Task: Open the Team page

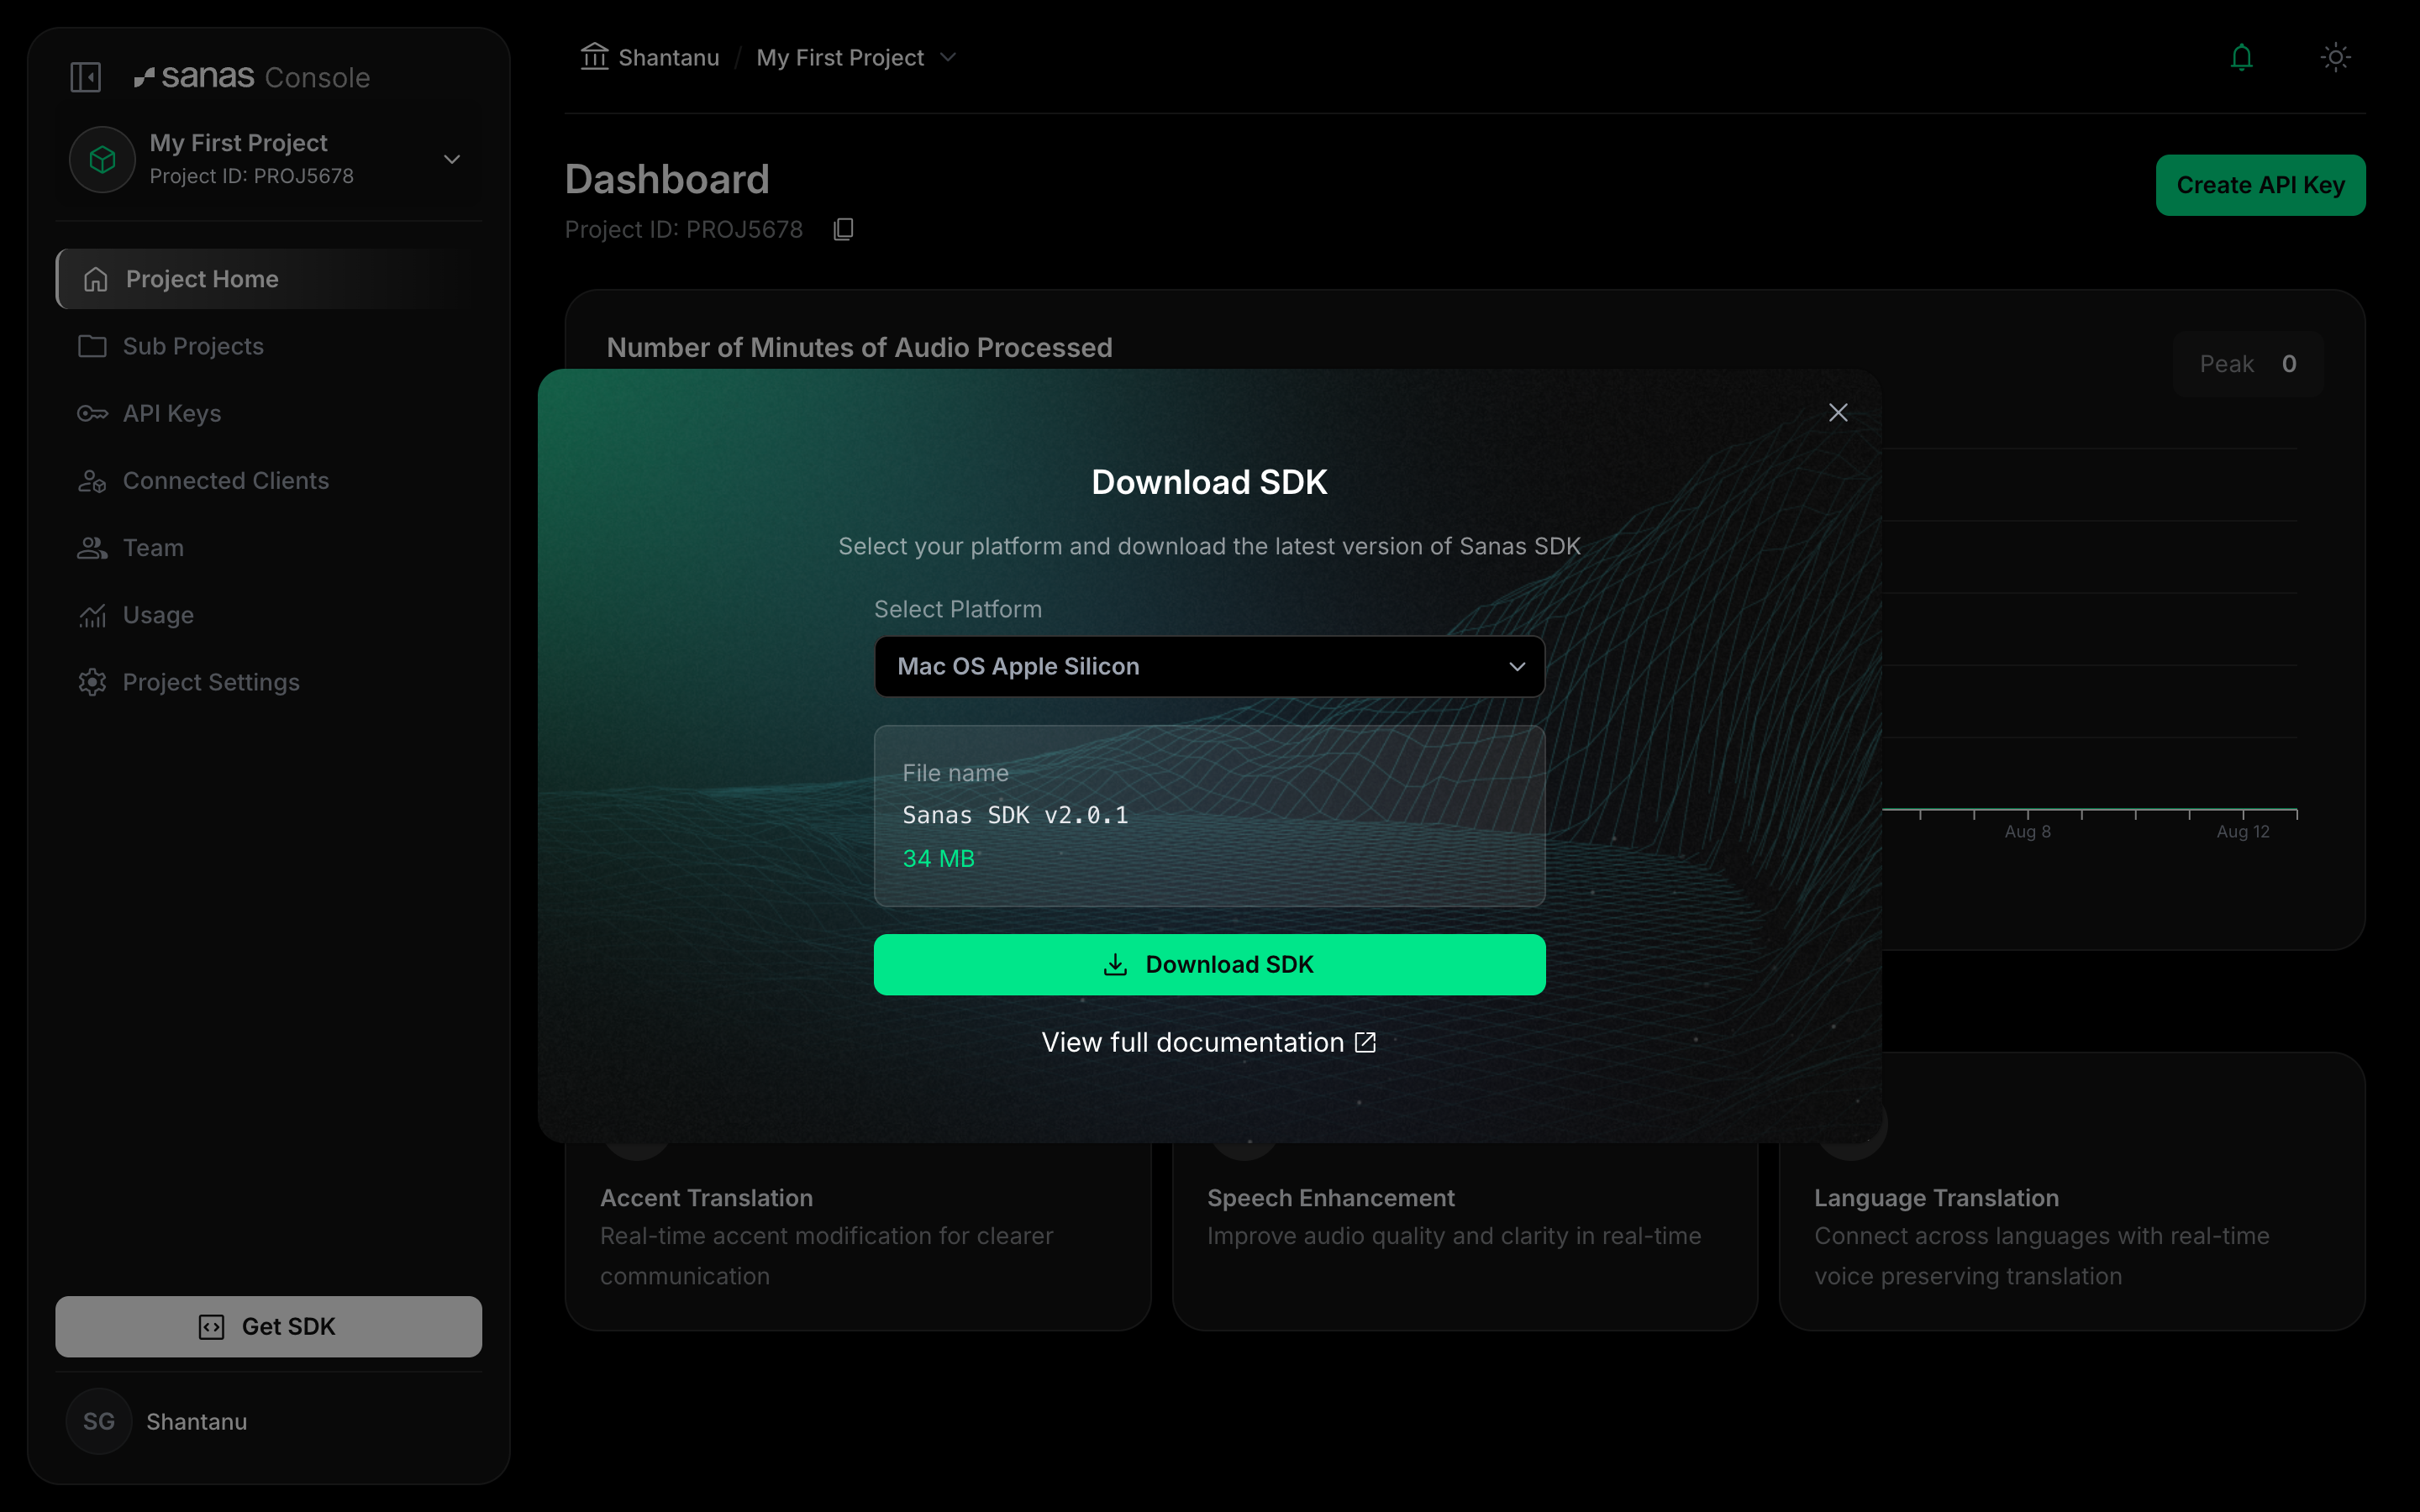Action: point(268,547)
